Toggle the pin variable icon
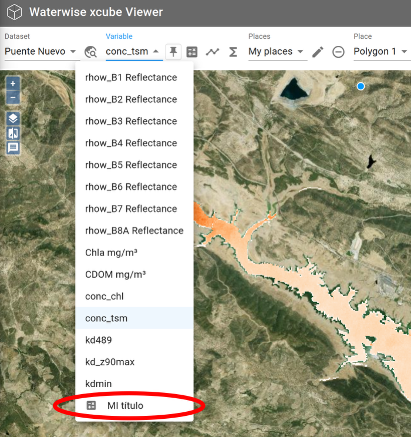The width and height of the screenshot is (412, 438). pos(173,52)
